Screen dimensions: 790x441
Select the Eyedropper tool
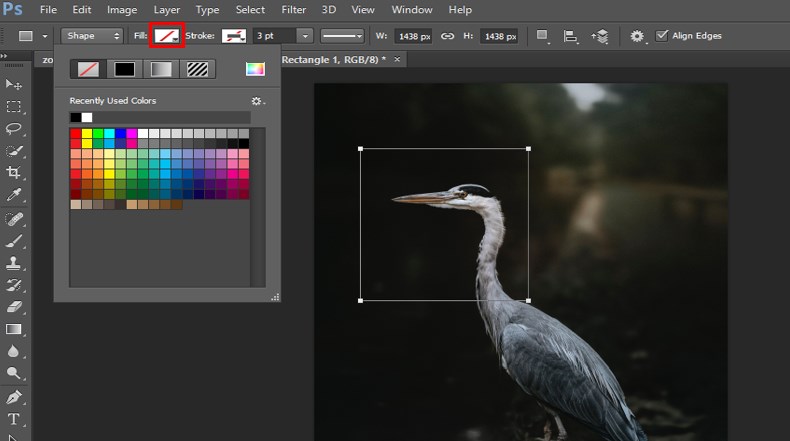14,195
